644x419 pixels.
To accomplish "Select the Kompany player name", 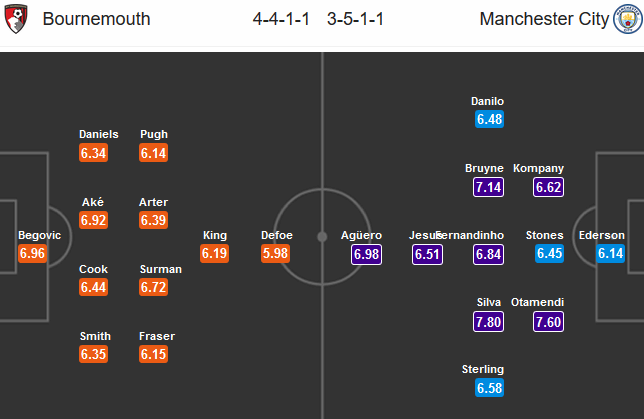I will pyautogui.click(x=538, y=168).
